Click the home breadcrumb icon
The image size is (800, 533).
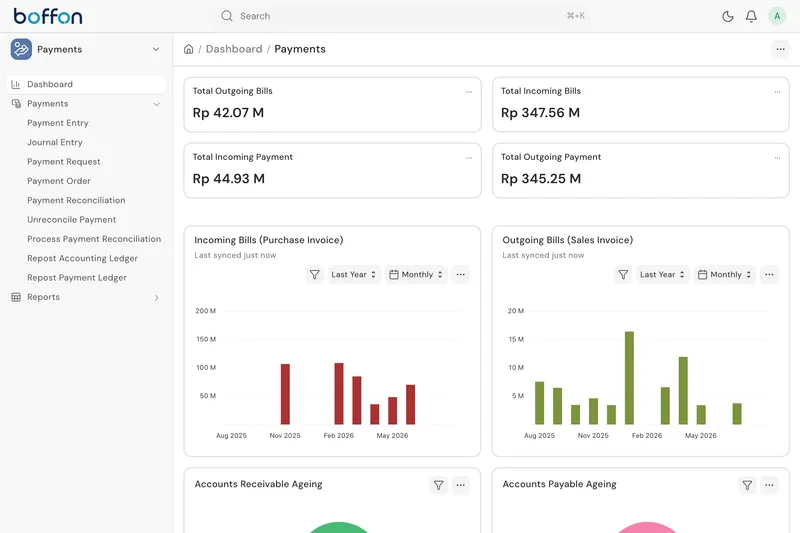(x=188, y=49)
